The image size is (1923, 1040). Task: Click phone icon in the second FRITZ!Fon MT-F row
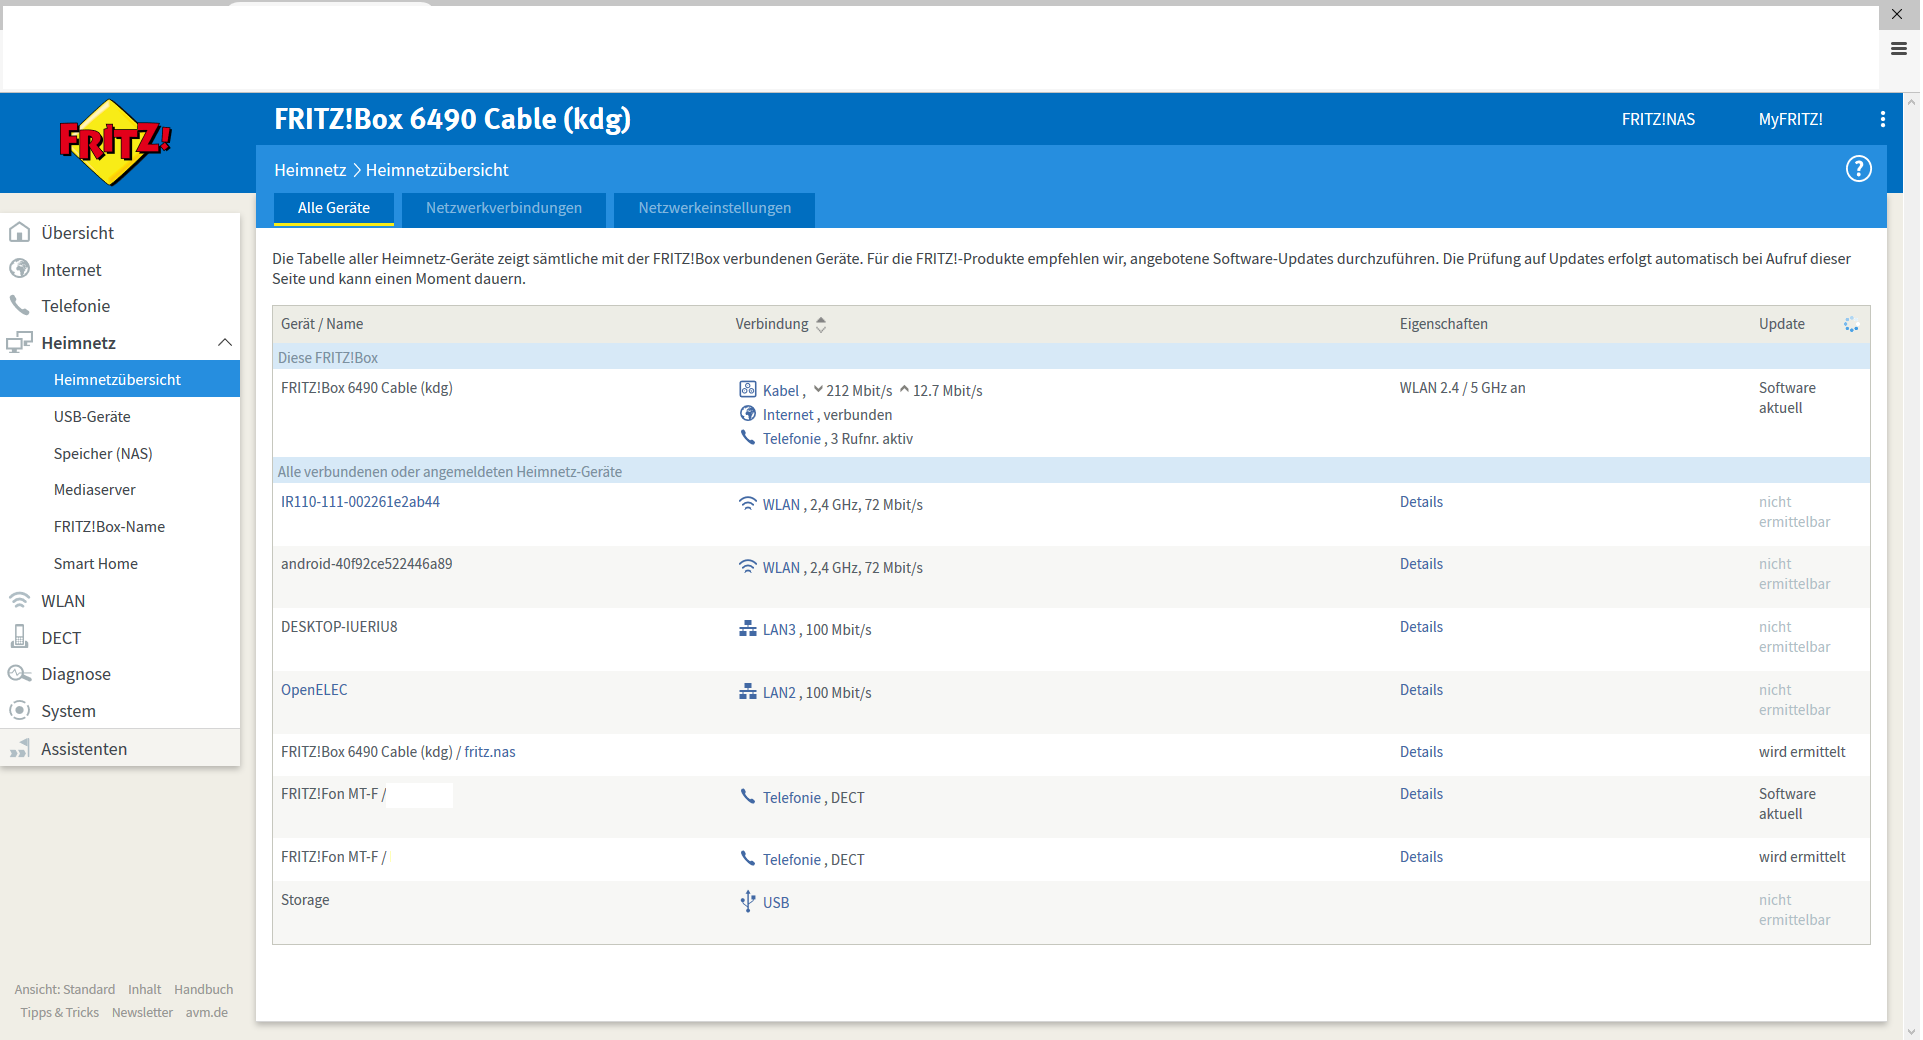(x=747, y=858)
